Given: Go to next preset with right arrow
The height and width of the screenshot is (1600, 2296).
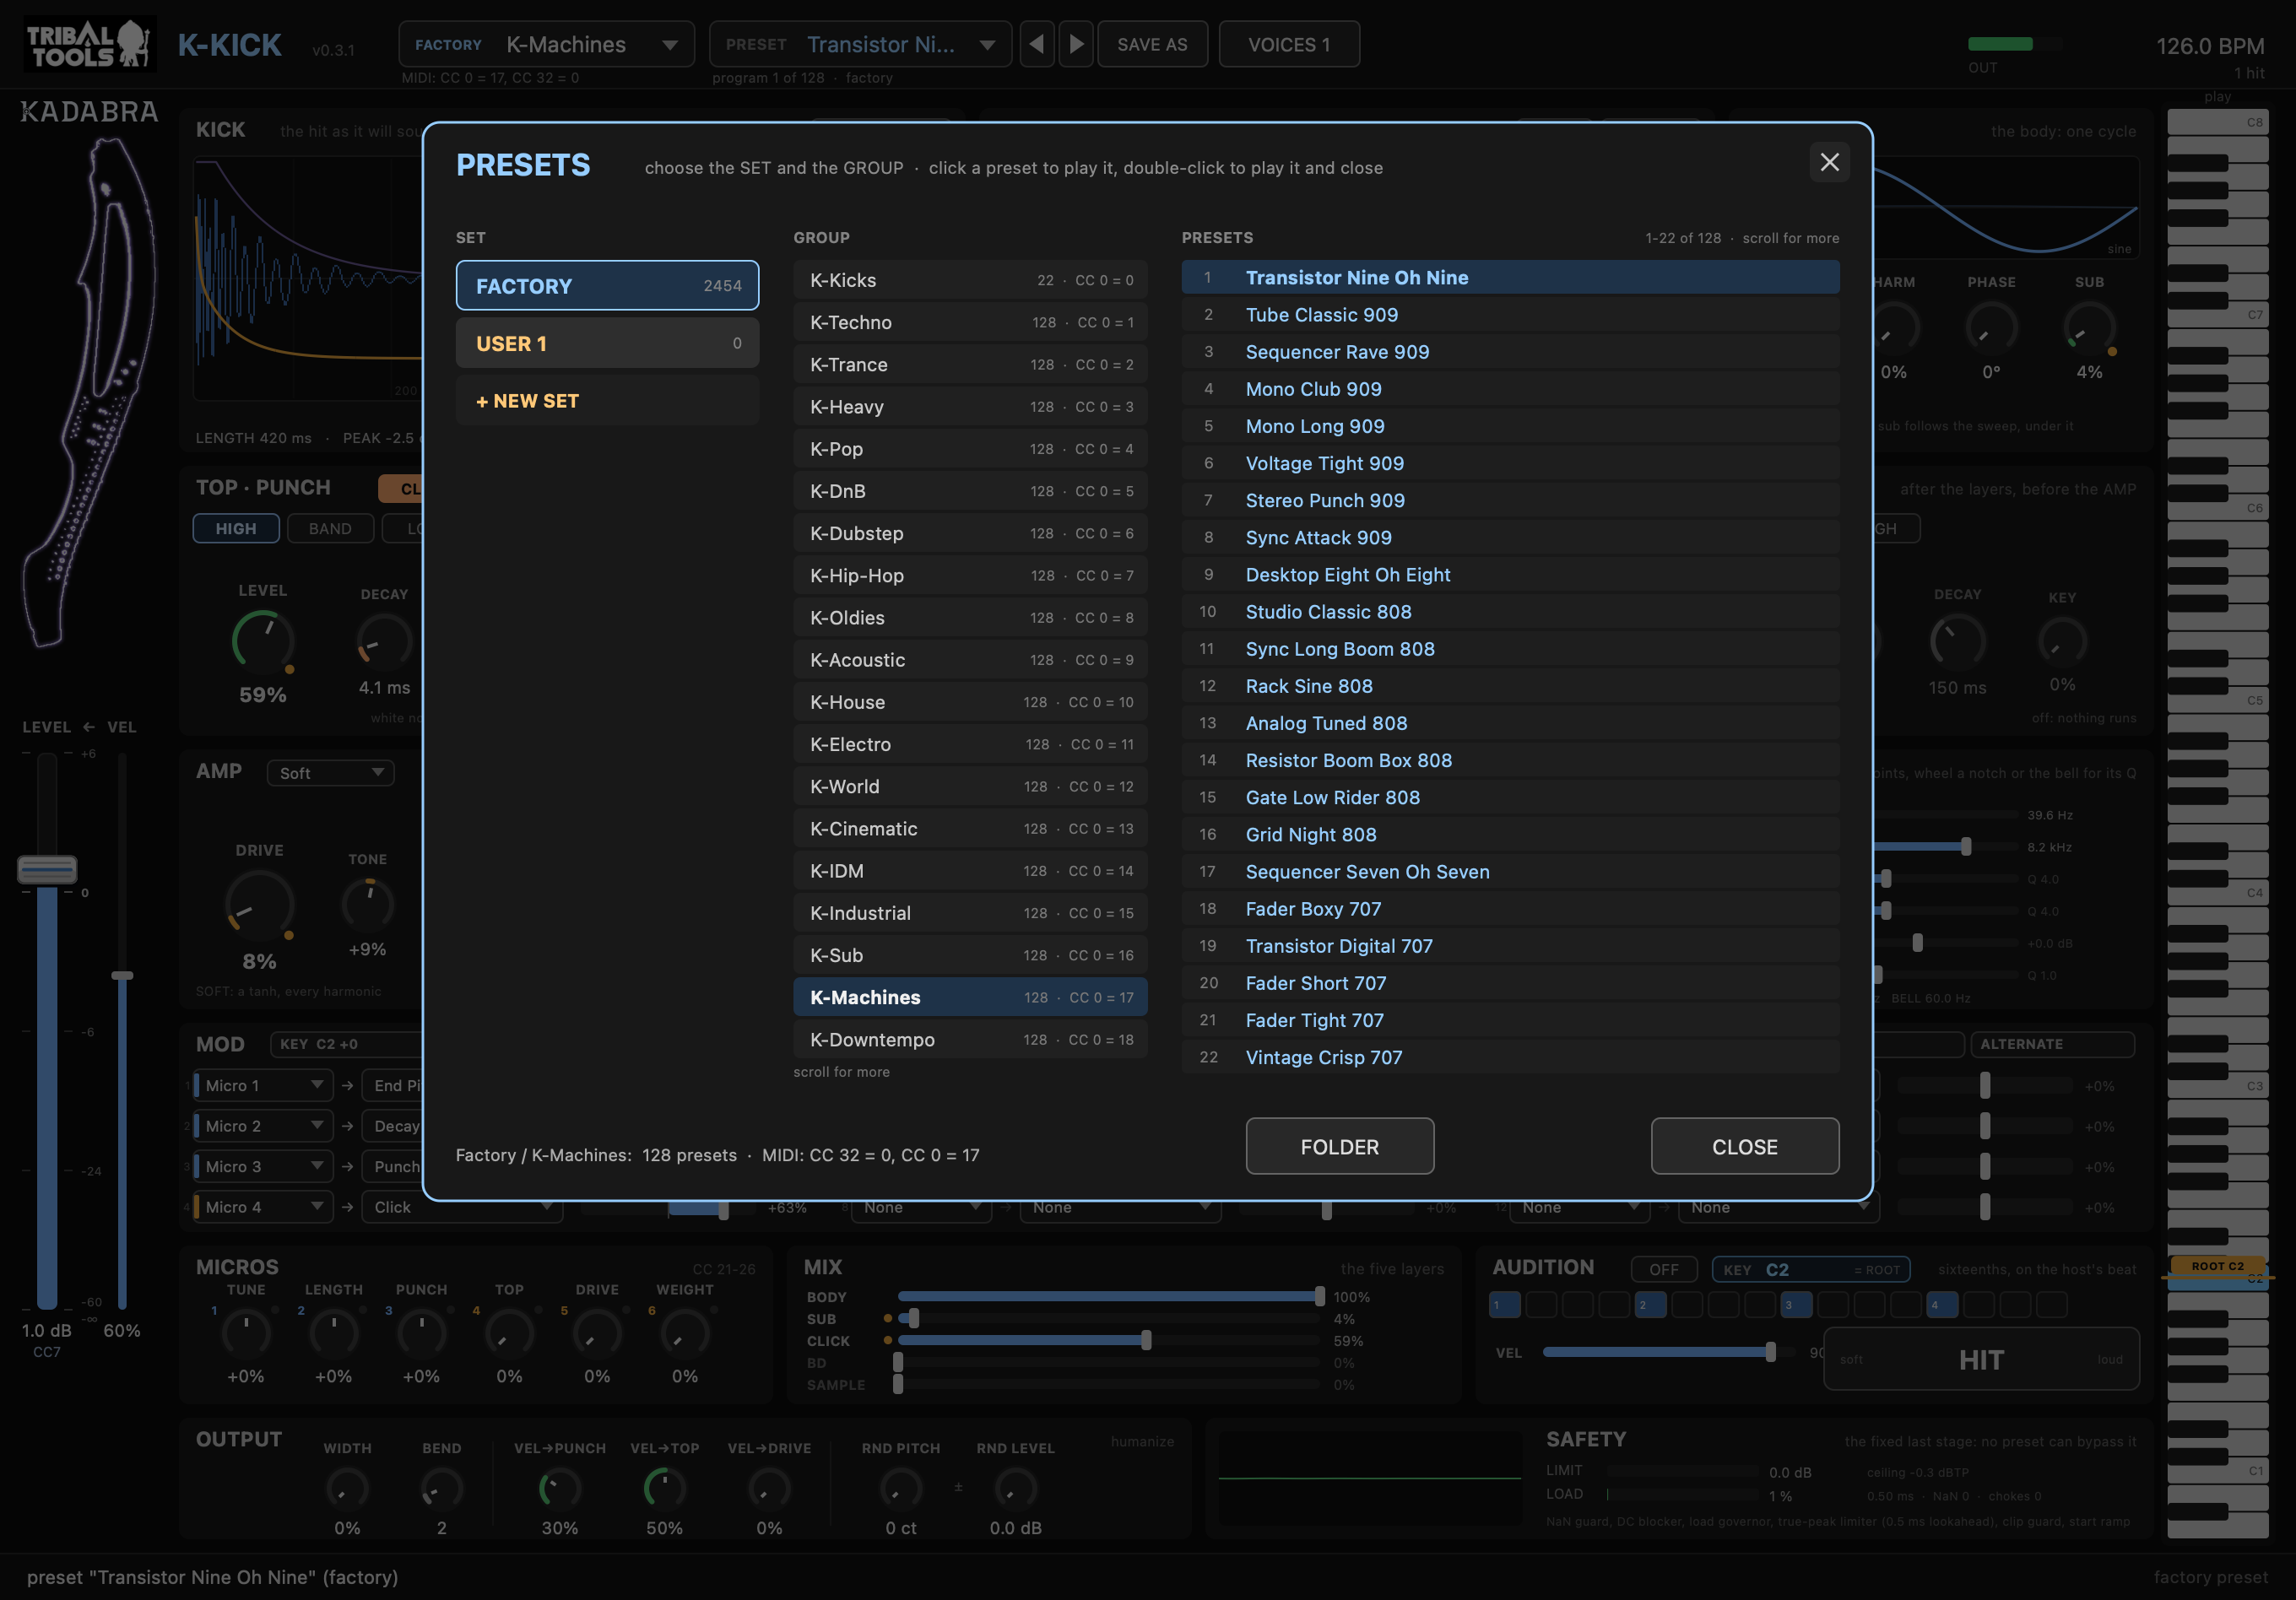Looking at the screenshot, I should (x=1076, y=44).
